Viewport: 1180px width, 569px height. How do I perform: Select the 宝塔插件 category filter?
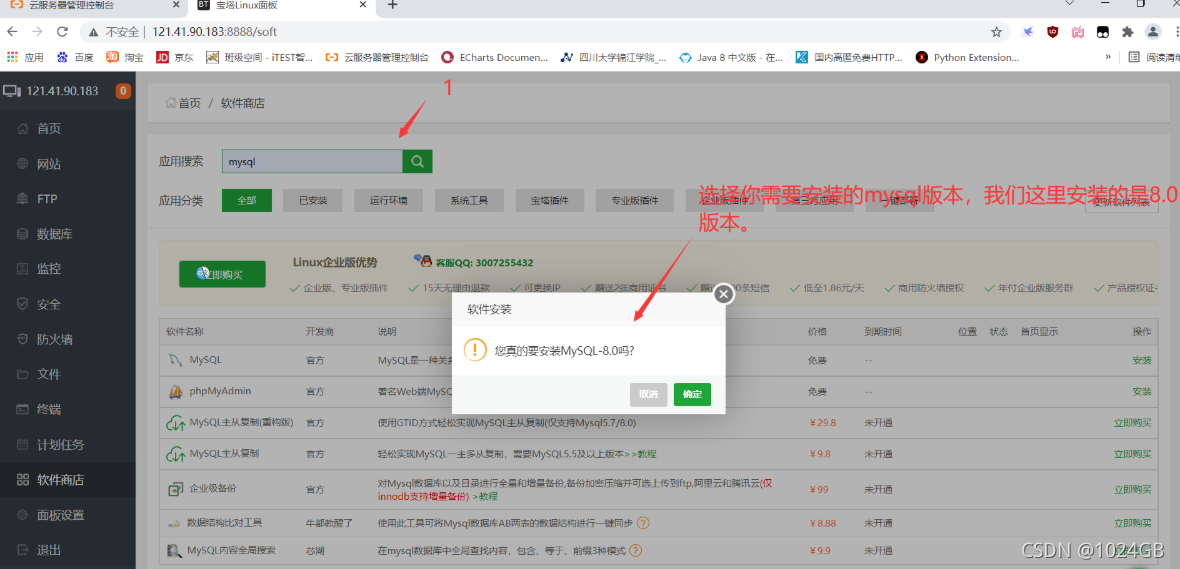pos(549,200)
